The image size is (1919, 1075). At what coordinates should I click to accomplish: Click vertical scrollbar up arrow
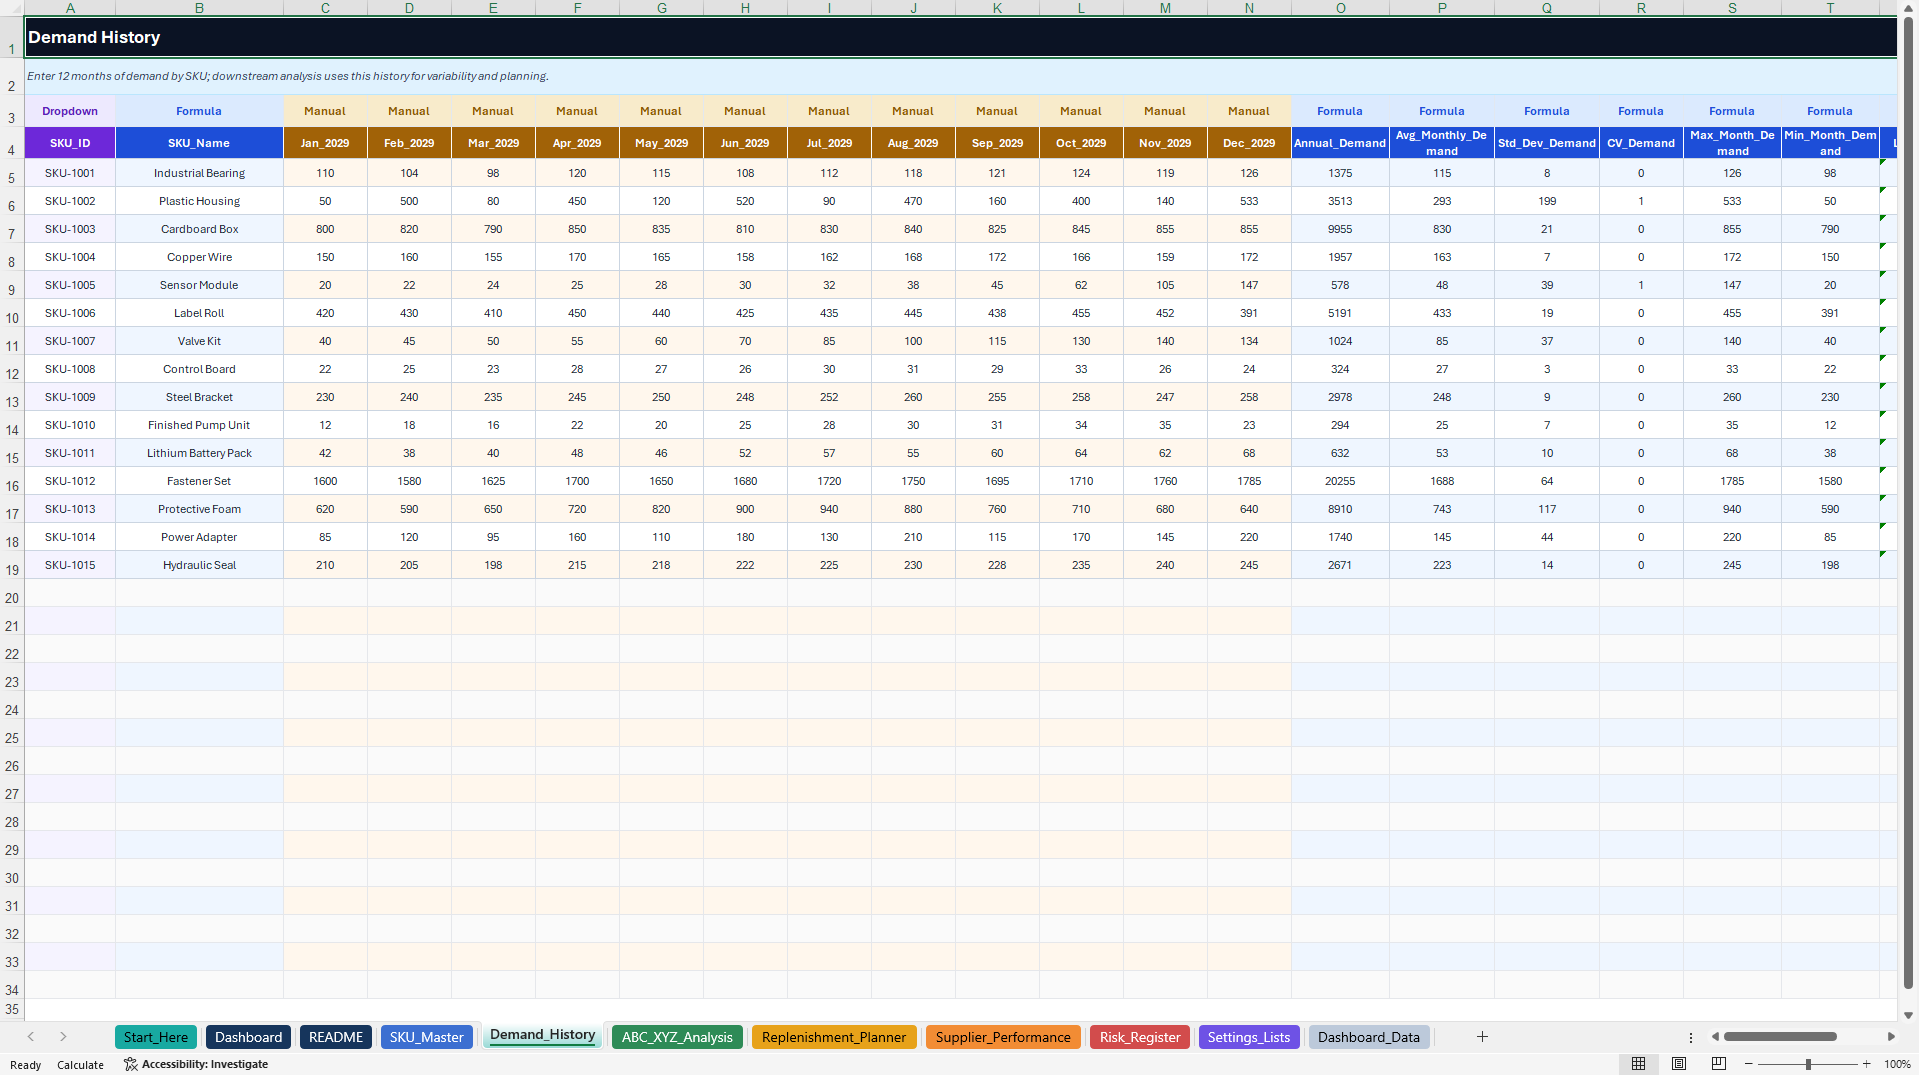point(1908,7)
